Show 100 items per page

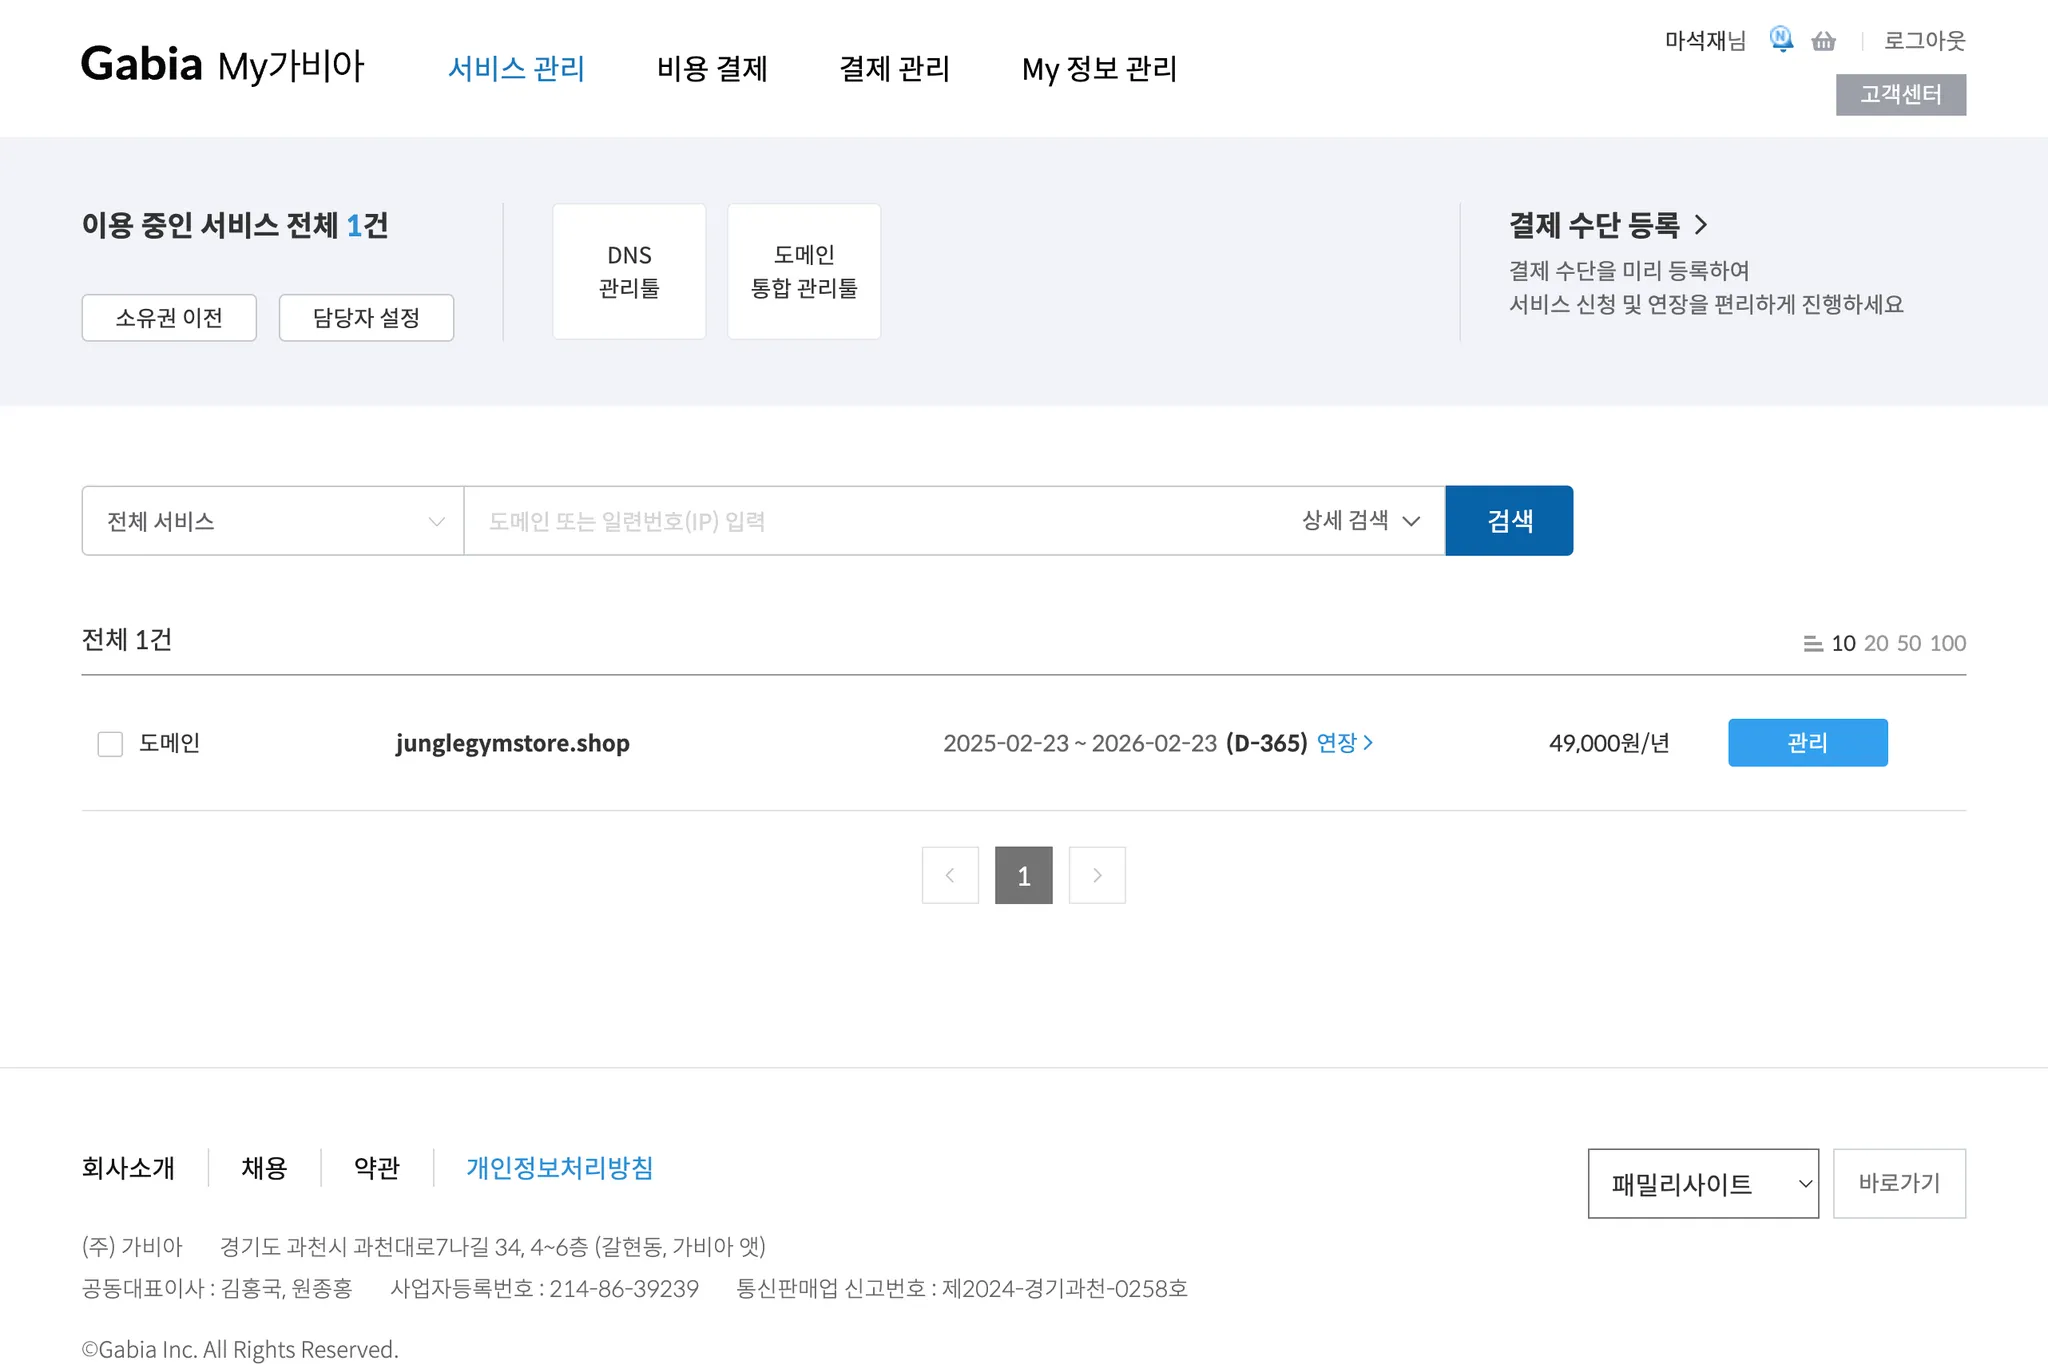(1947, 643)
